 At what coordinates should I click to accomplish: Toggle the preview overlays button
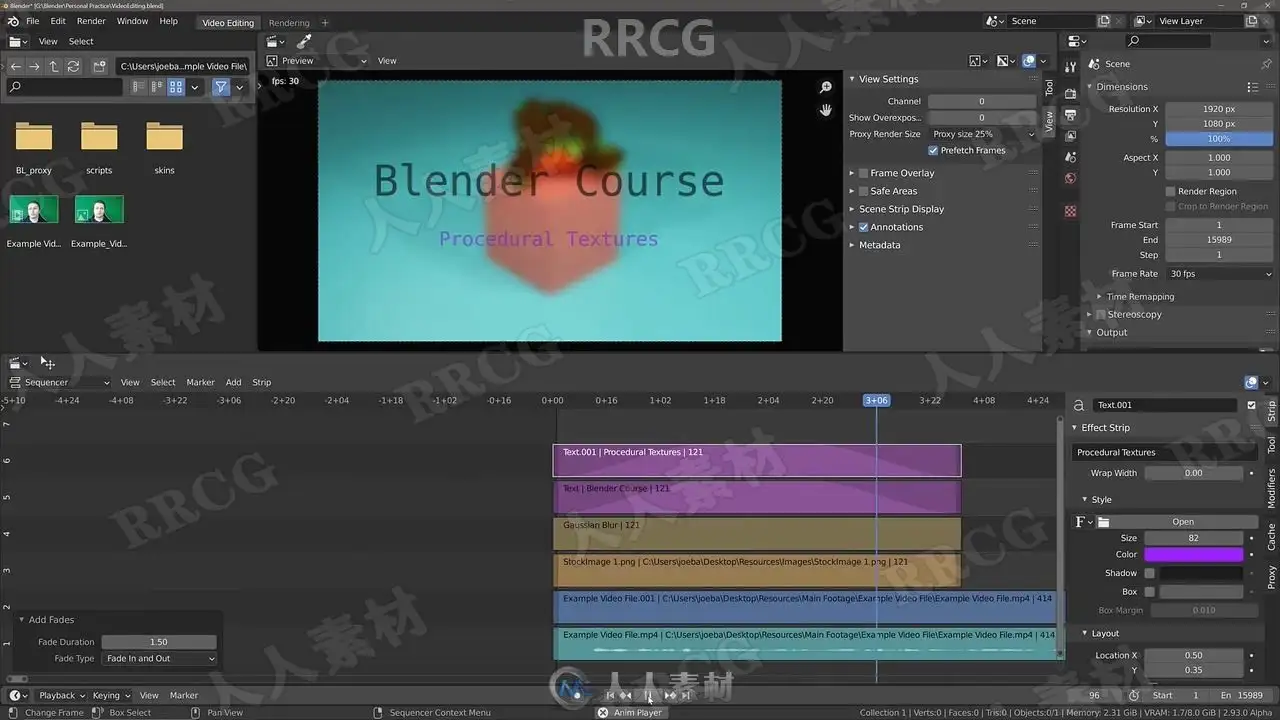pos(1029,61)
